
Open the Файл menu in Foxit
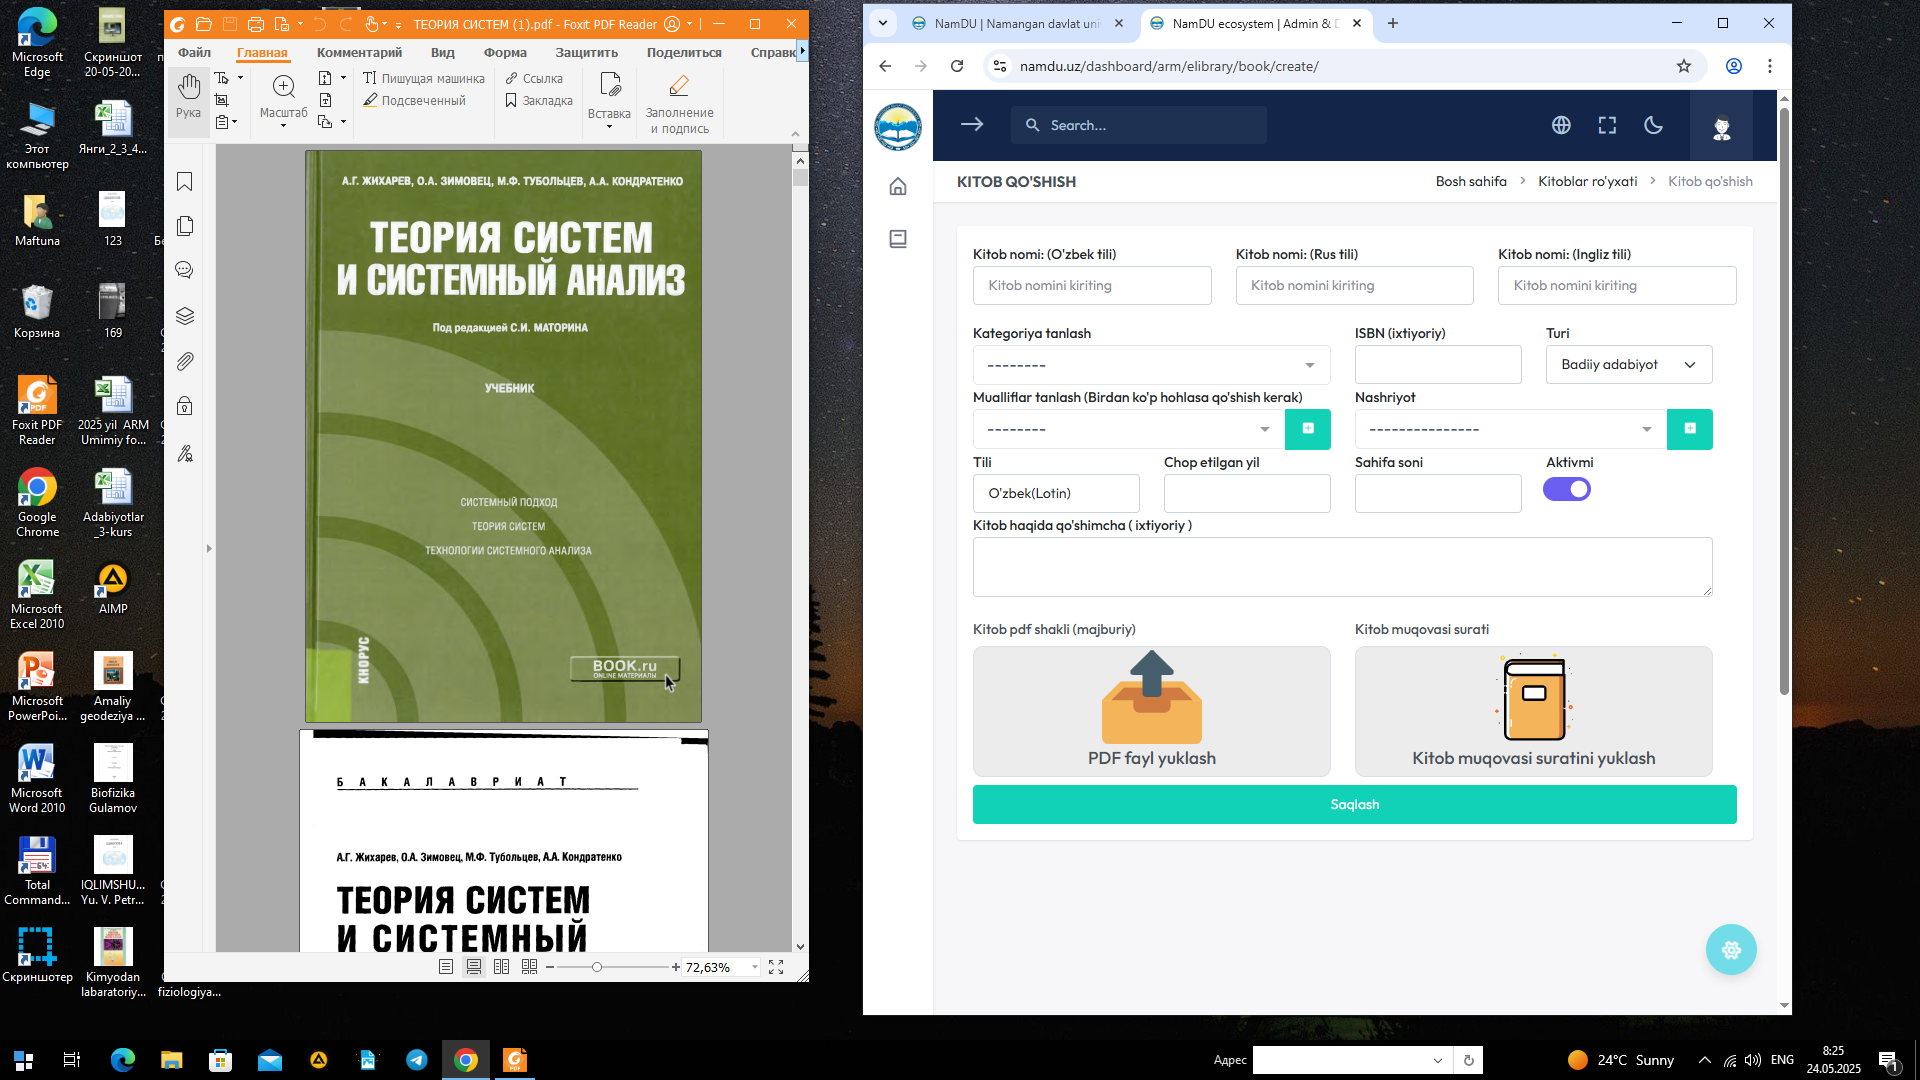194,53
